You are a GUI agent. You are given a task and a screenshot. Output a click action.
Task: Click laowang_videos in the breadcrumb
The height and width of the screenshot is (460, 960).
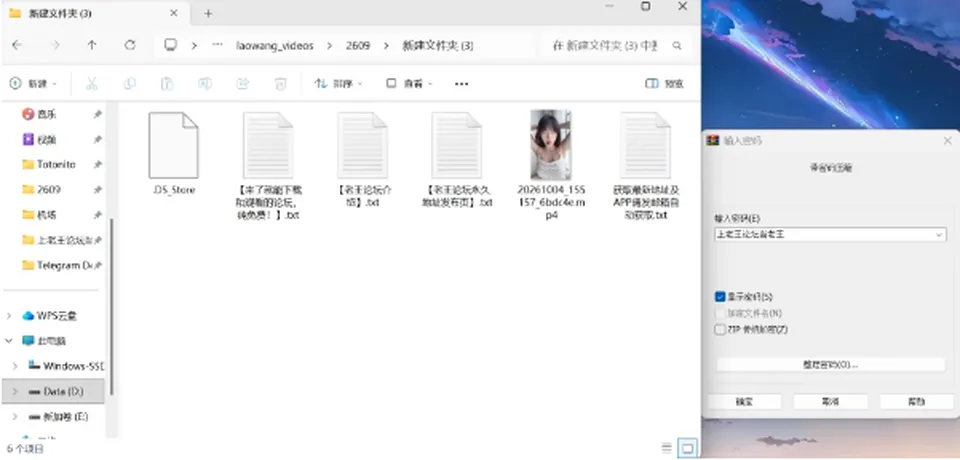[x=275, y=45]
